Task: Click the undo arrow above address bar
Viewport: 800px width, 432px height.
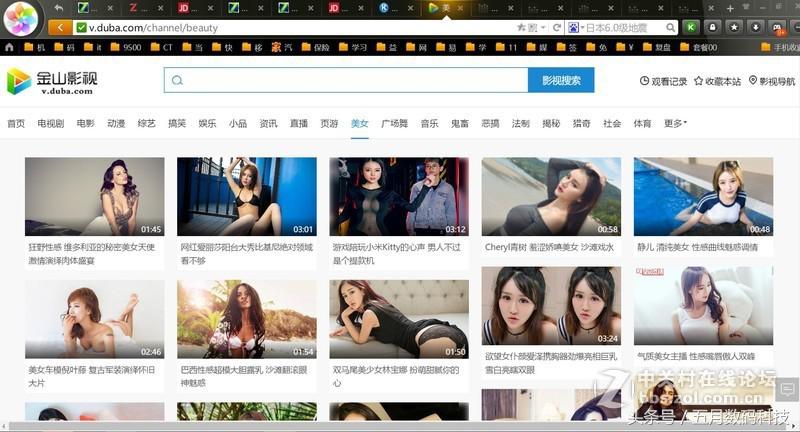Action: (x=59, y=8)
